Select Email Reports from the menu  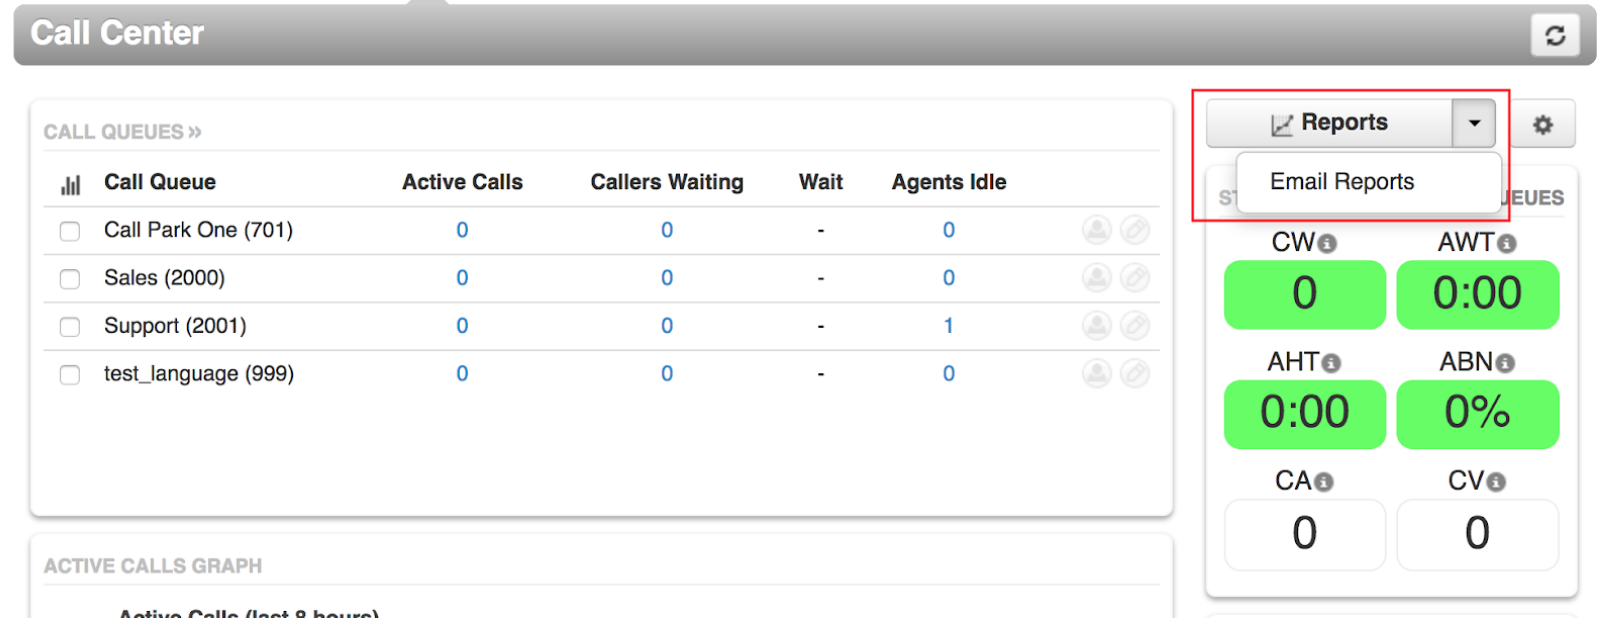(1341, 181)
